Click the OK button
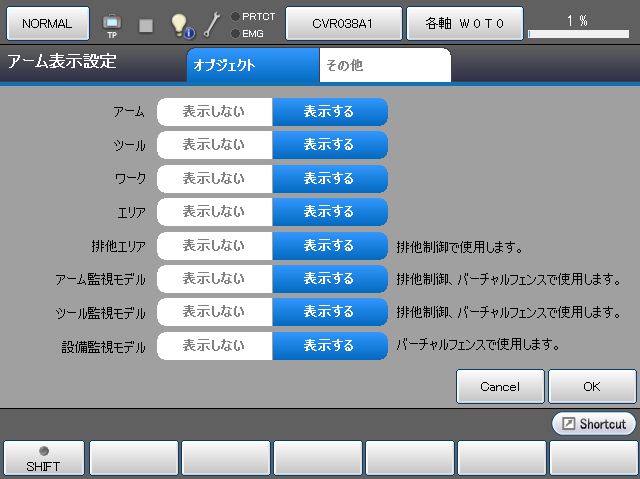 [x=592, y=386]
